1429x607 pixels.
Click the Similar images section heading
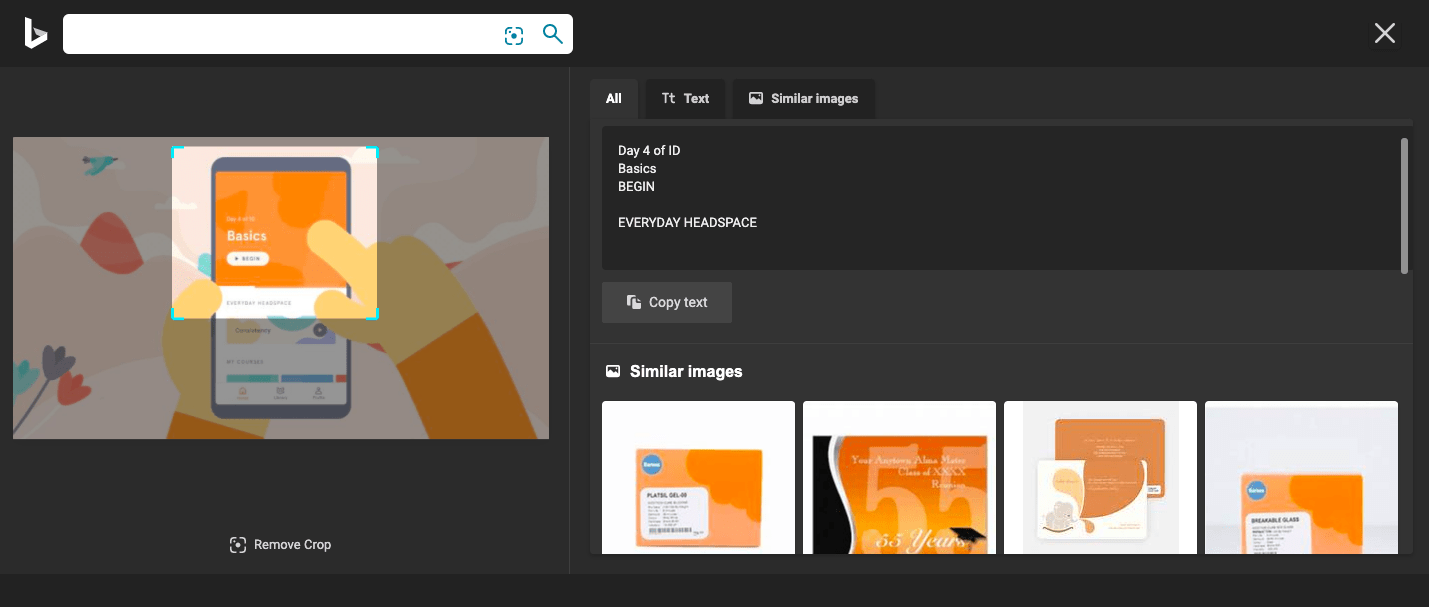[x=686, y=371]
